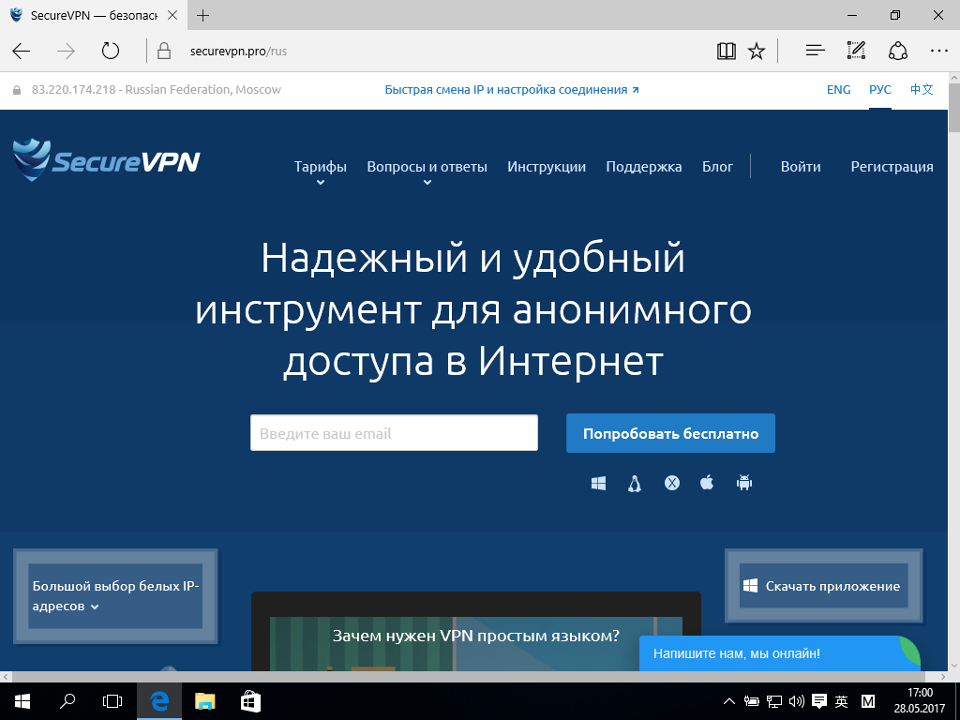Click the vertical scrollbar thumb
960x720 pixels.
coord(954,108)
